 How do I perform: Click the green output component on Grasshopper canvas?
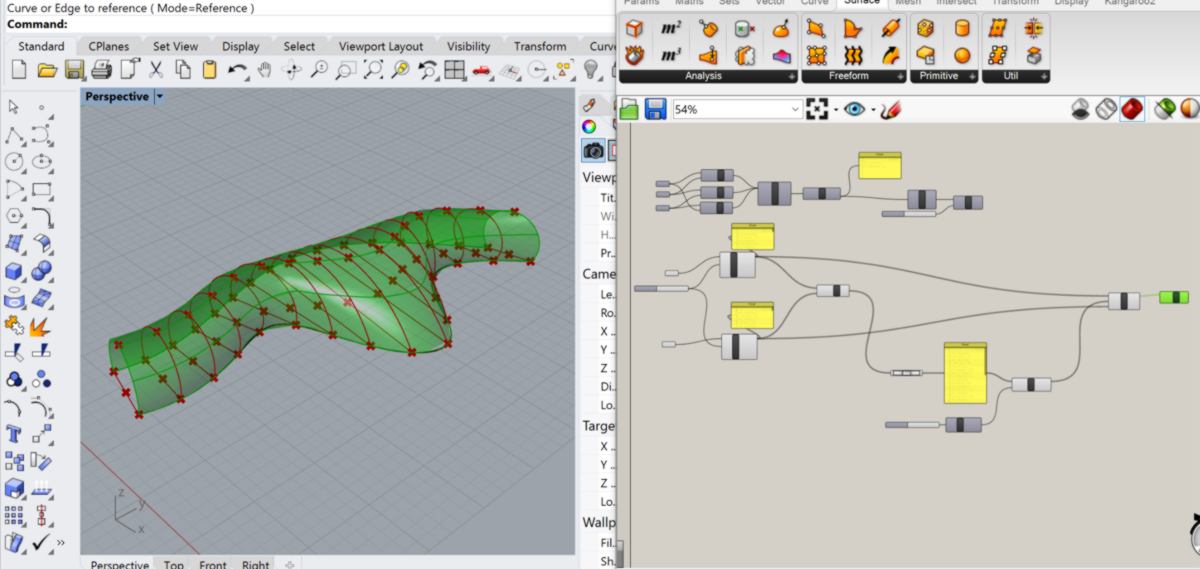1174,297
